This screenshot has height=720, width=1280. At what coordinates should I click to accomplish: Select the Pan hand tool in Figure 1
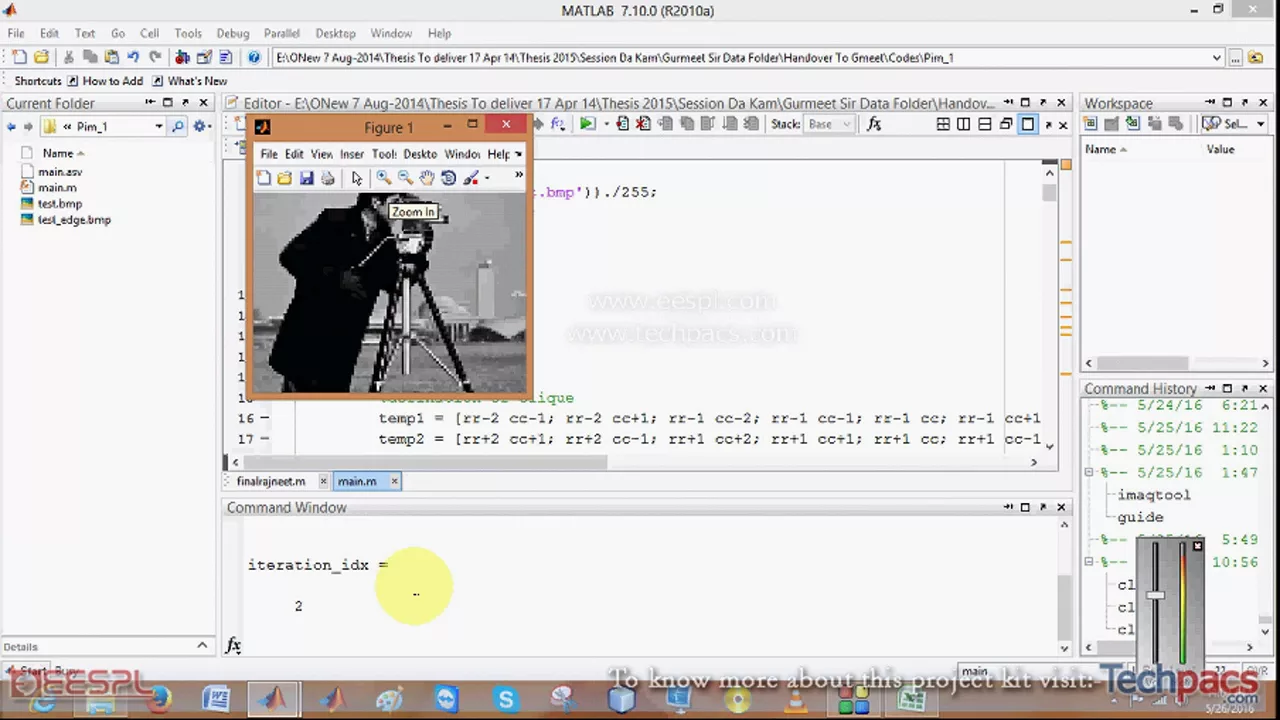click(427, 178)
